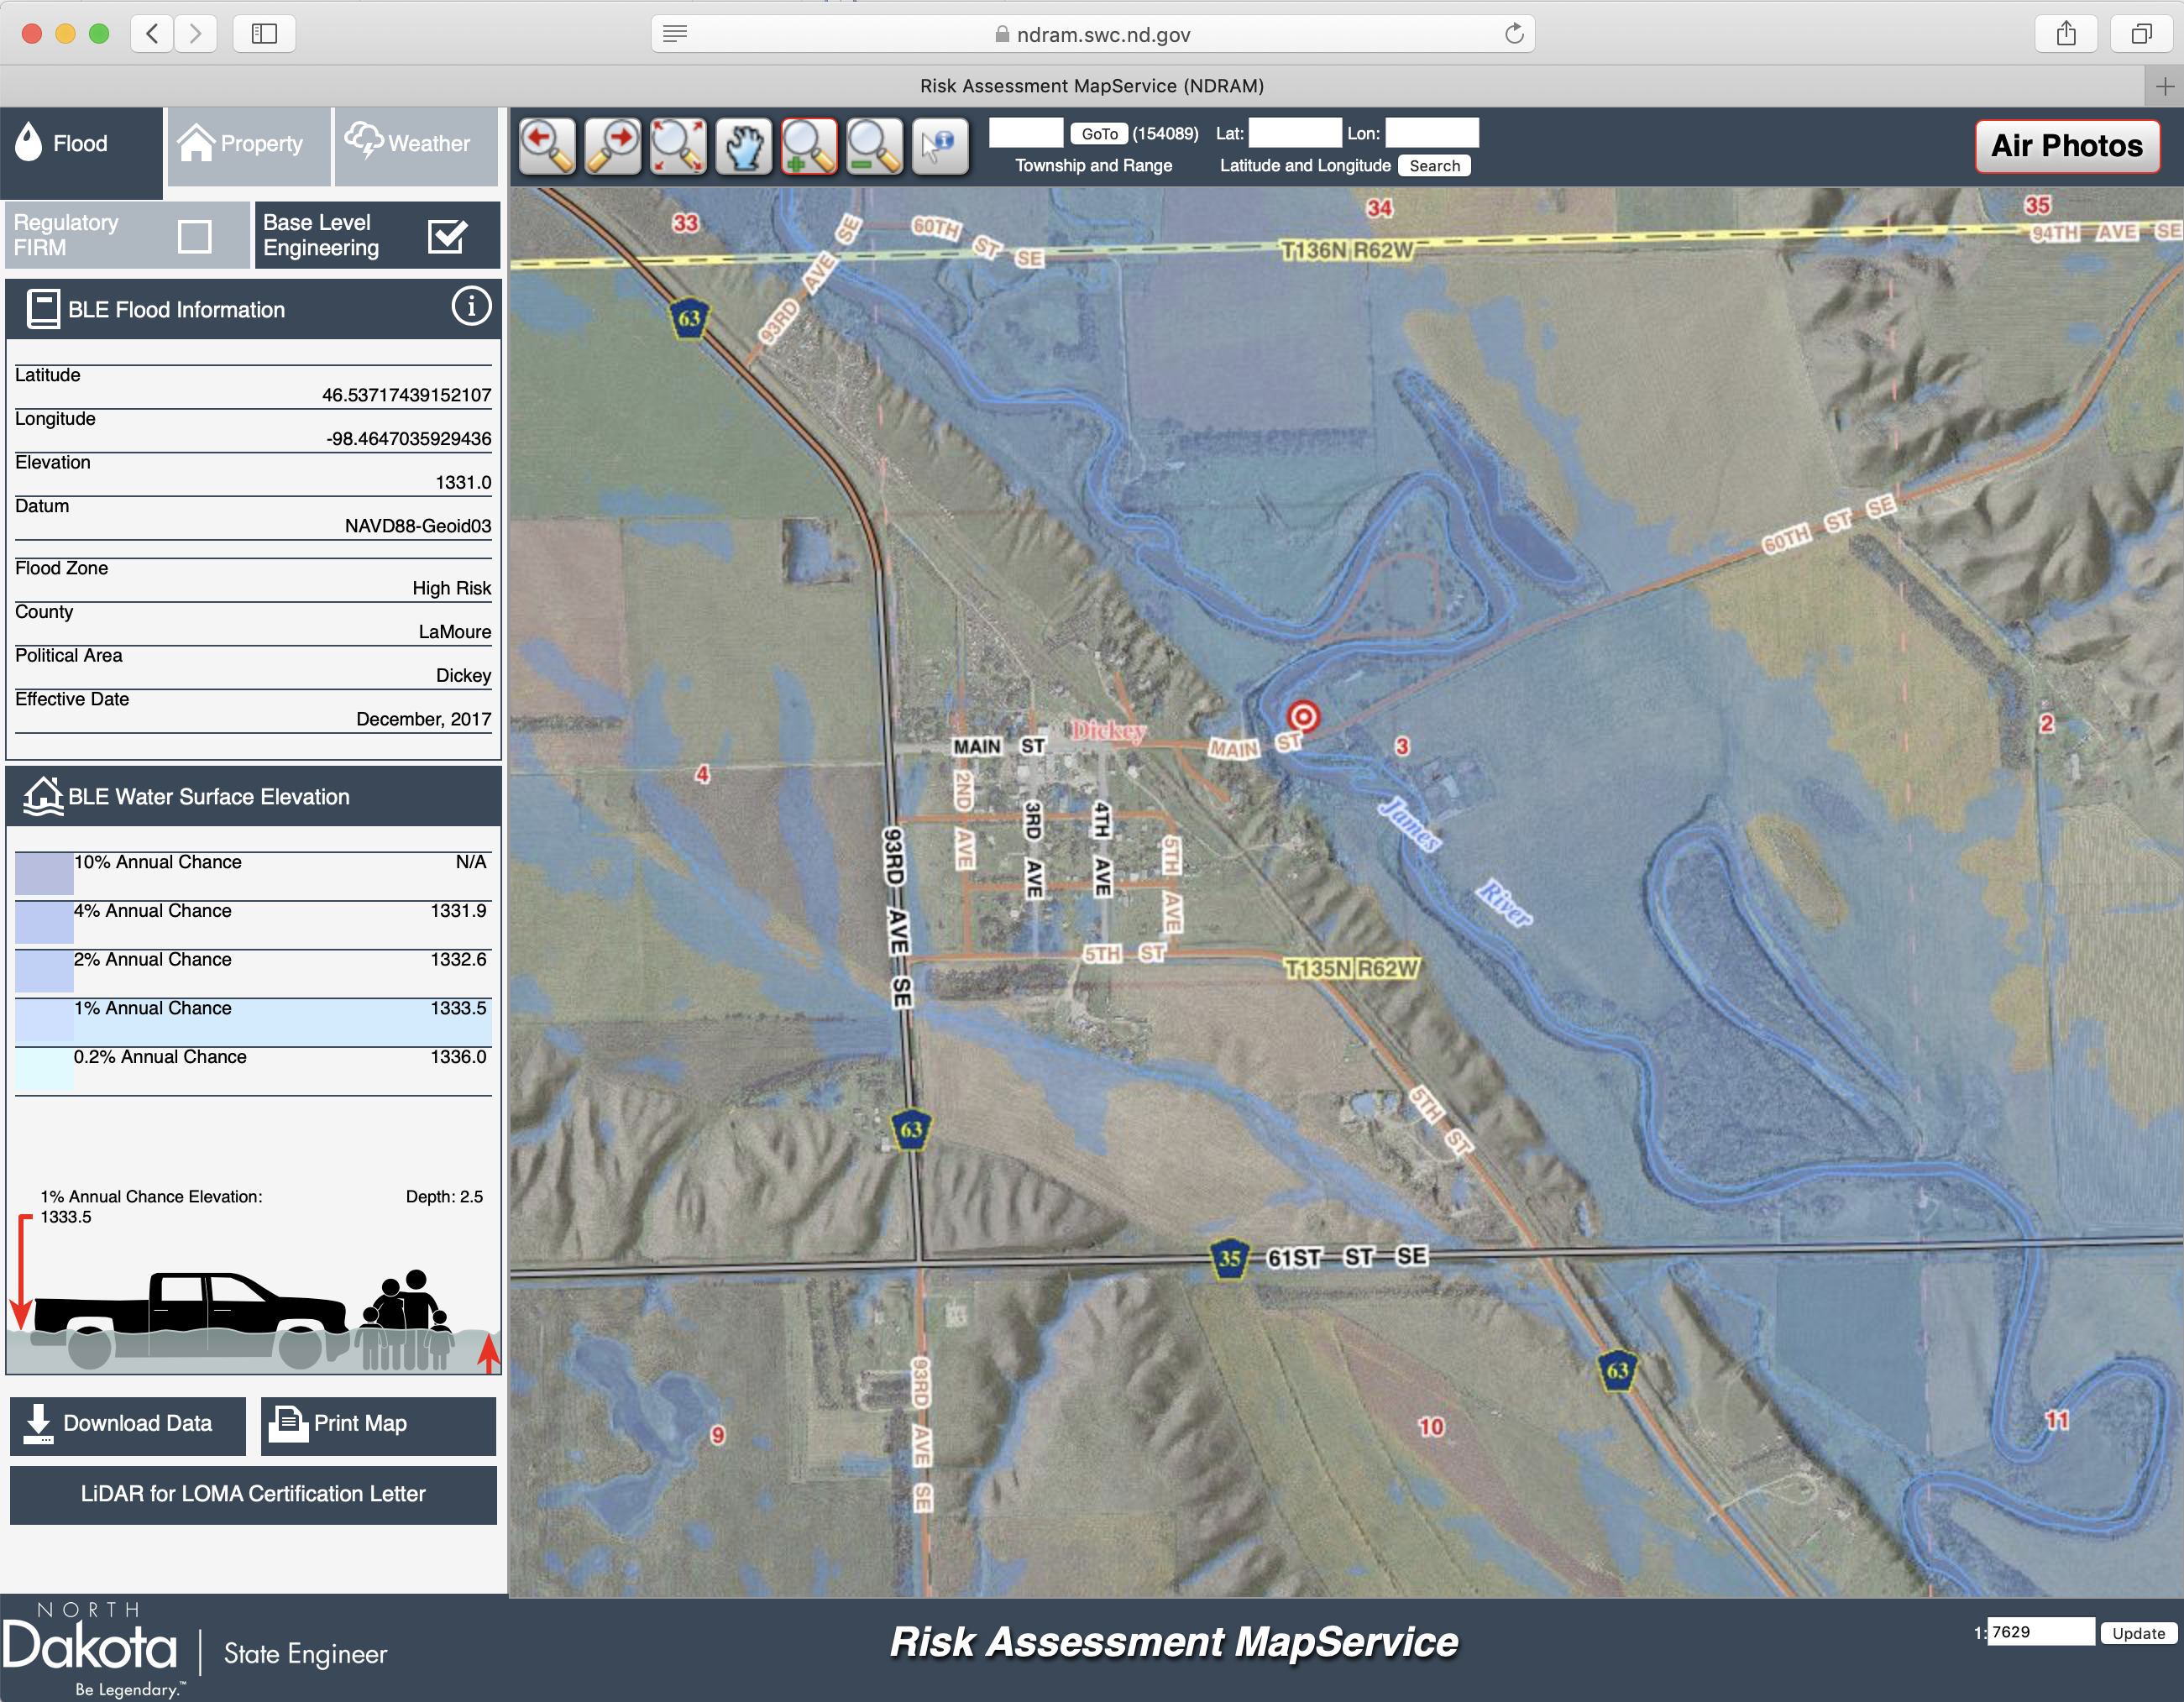Click the GoTo button

tap(1099, 134)
